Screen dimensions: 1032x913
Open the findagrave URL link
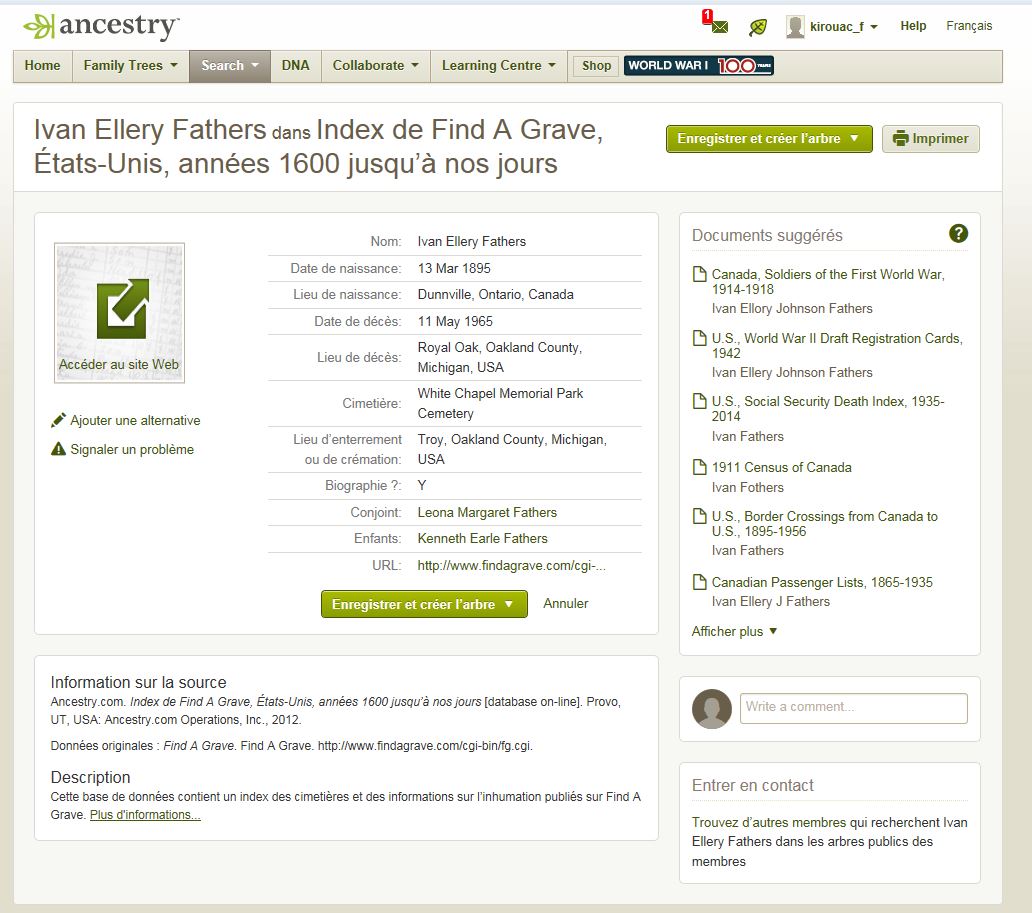(x=511, y=565)
